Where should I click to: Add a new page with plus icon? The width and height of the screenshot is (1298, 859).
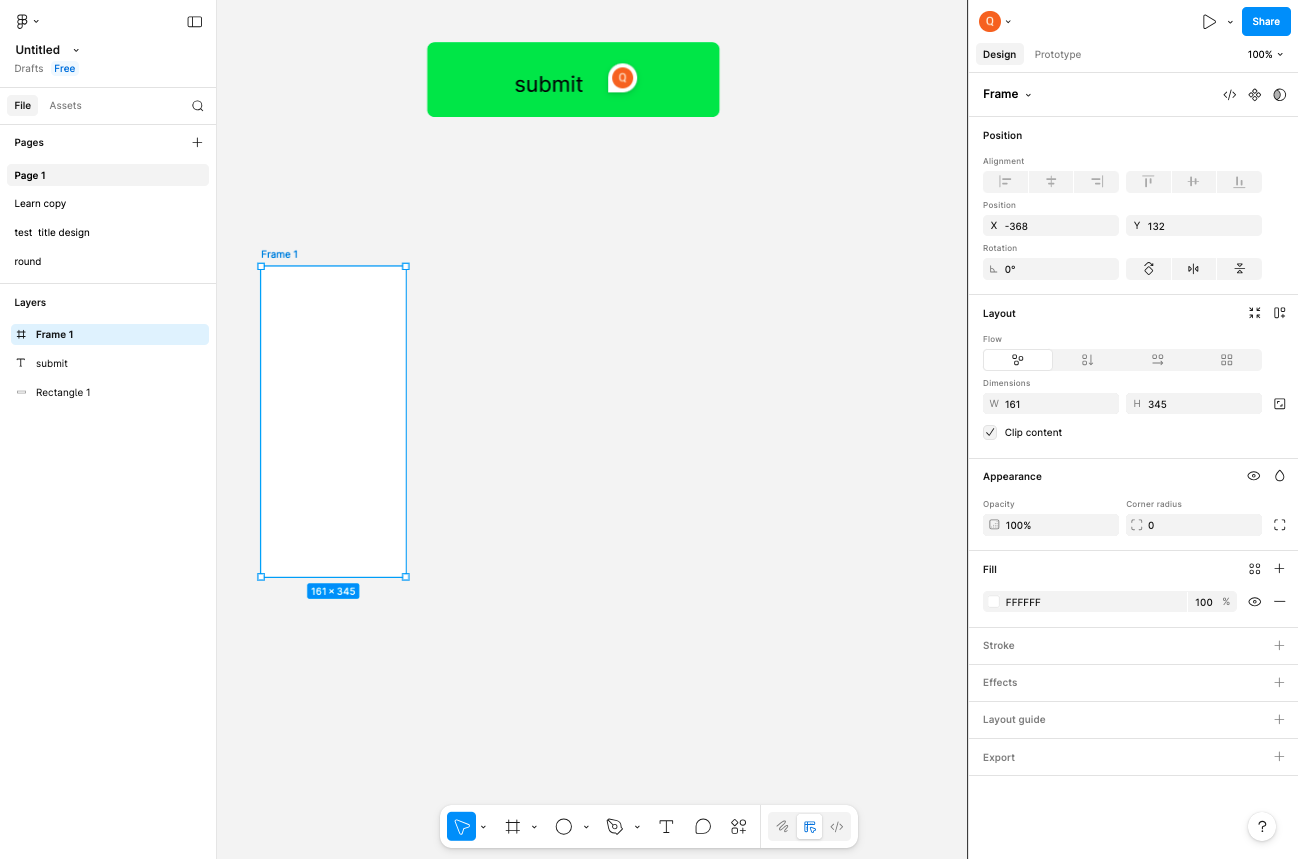coord(197,142)
